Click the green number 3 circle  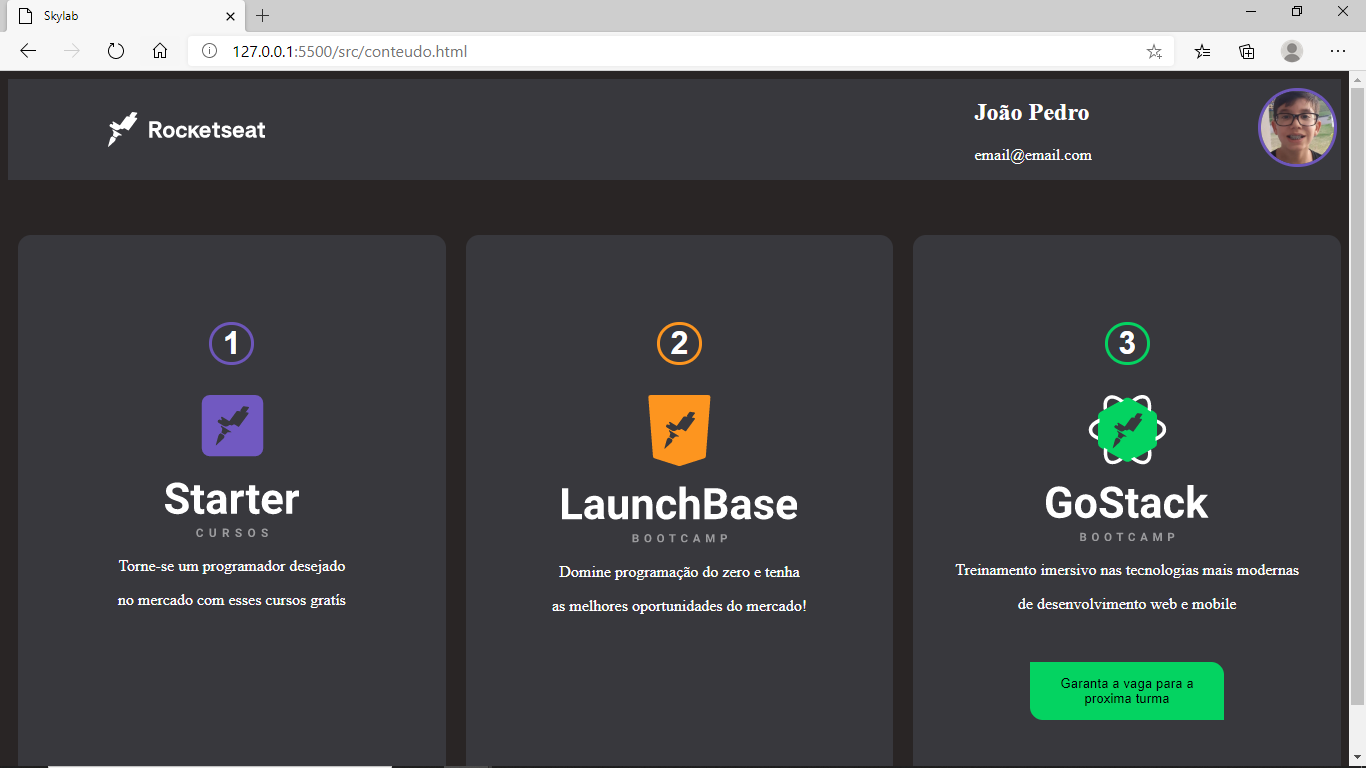pyautogui.click(x=1127, y=344)
